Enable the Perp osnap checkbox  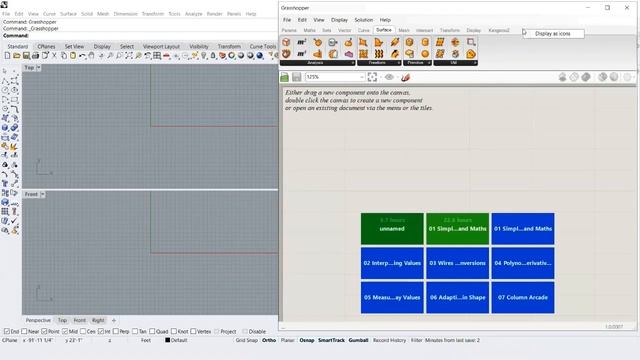click(x=116, y=331)
